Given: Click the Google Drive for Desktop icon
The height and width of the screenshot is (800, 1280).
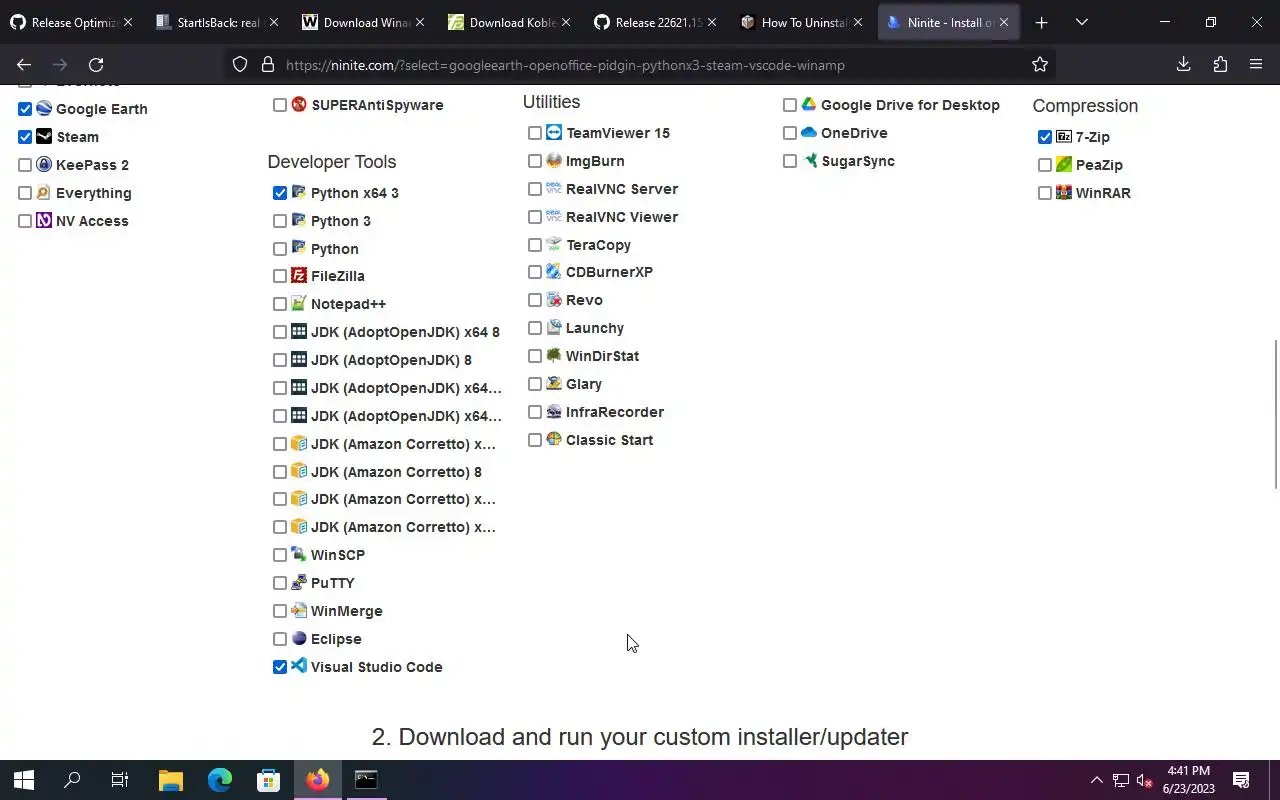Looking at the screenshot, I should coord(809,104).
